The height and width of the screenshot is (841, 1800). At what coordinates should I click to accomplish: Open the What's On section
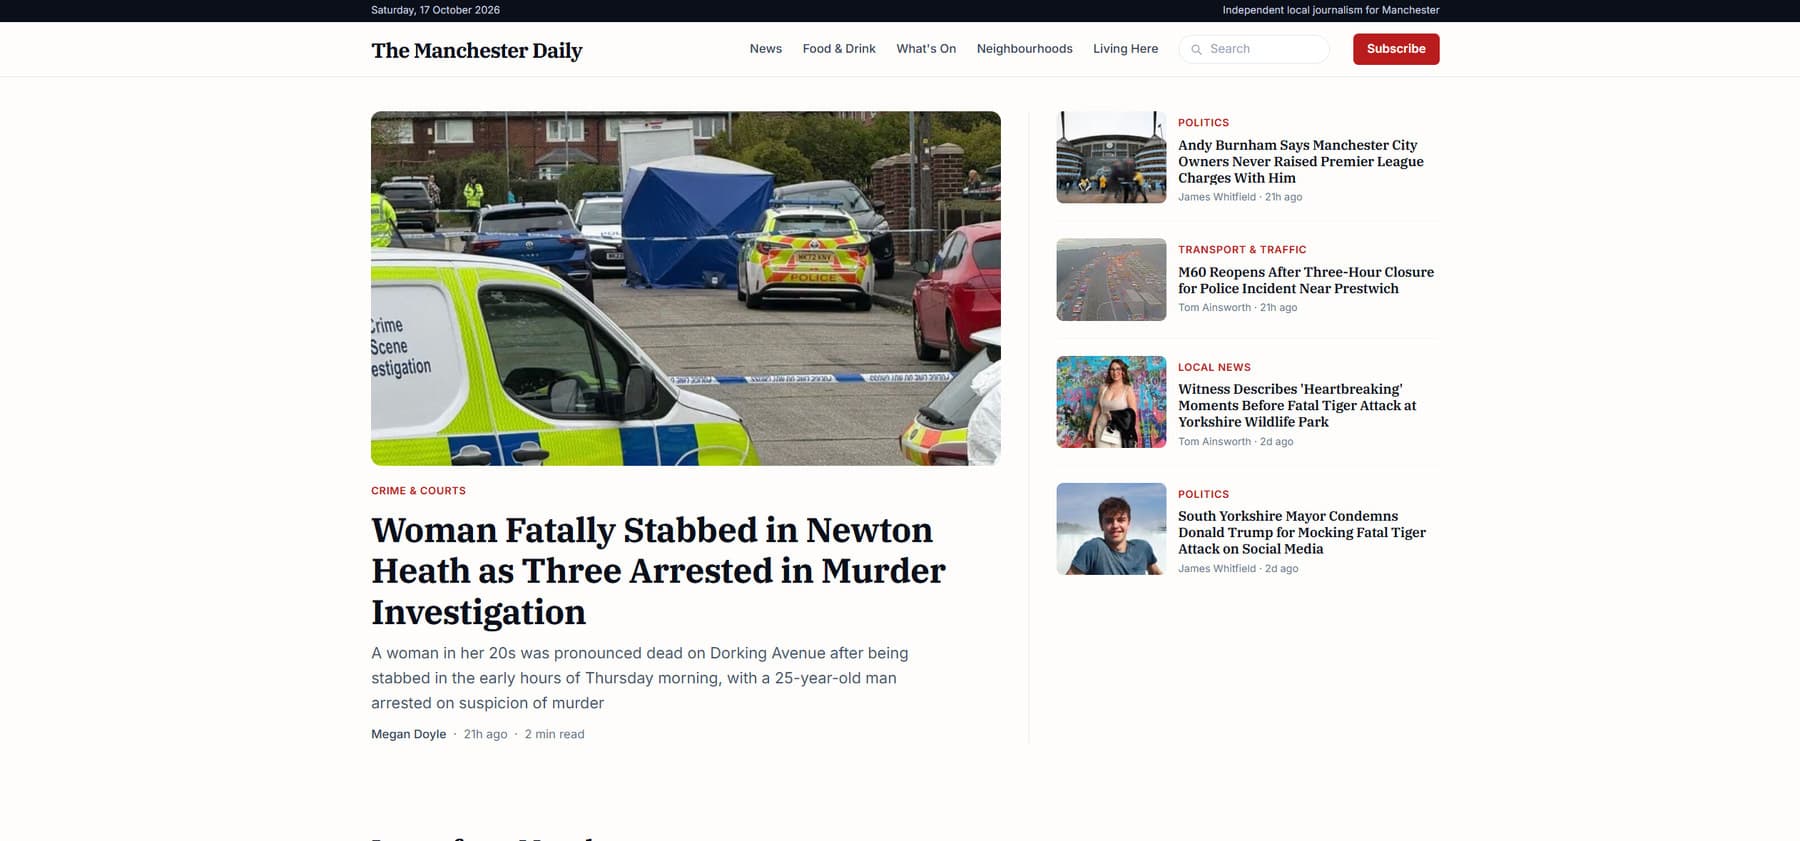926,49
